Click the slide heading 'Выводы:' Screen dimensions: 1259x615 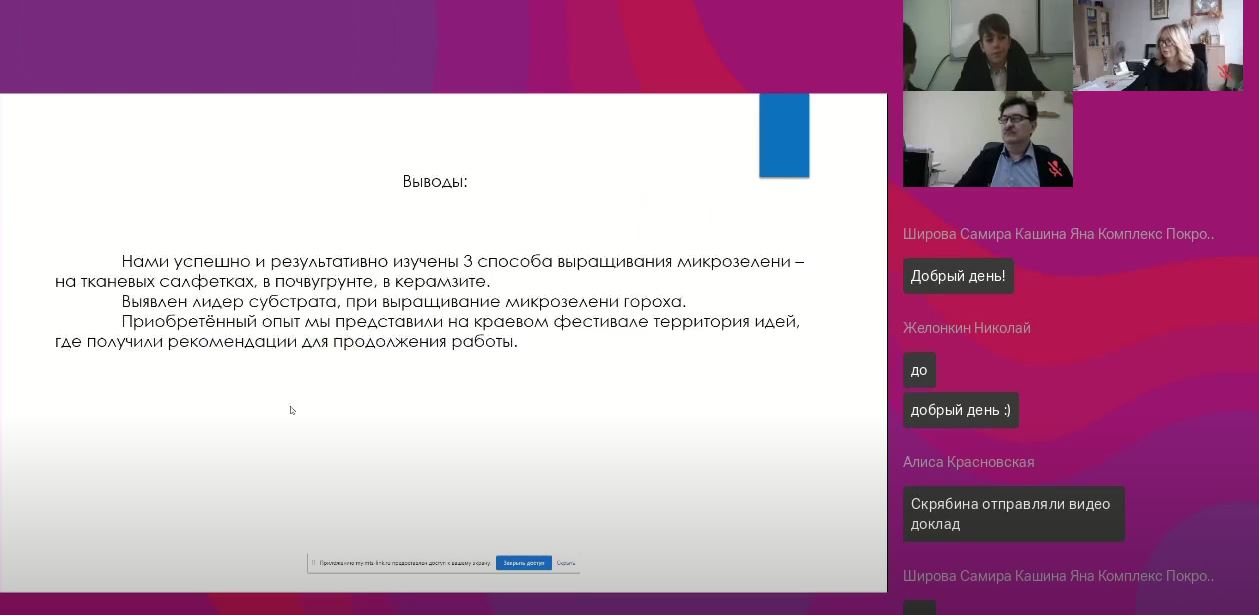(435, 182)
